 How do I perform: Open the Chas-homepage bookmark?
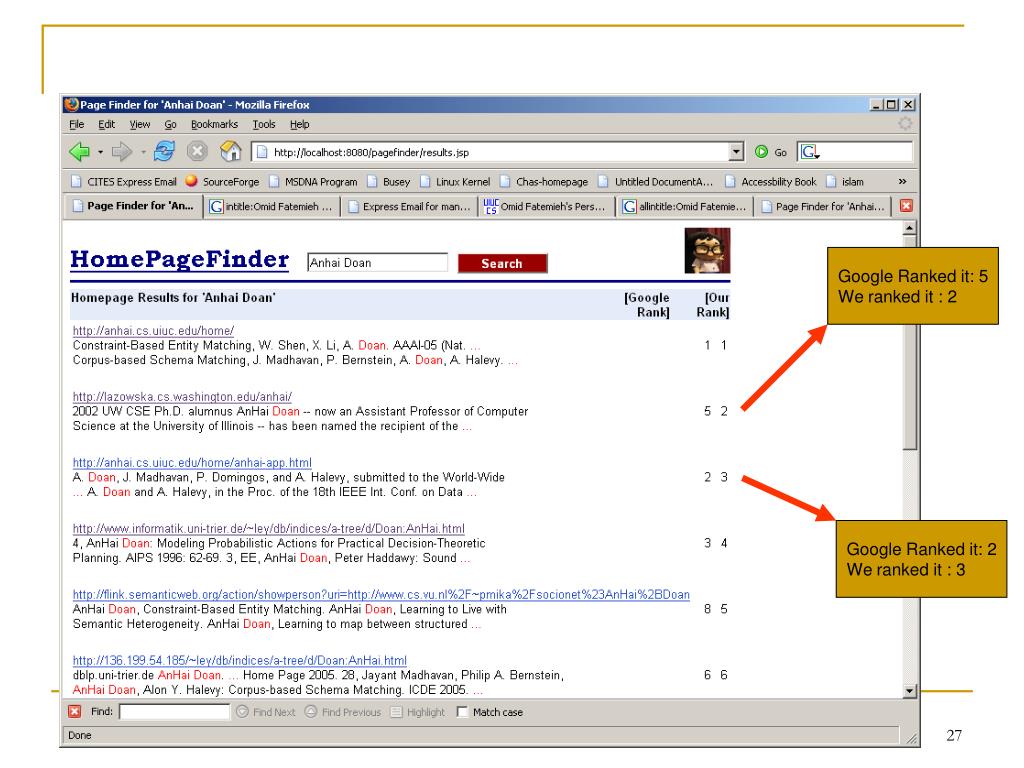pyautogui.click(x=544, y=182)
